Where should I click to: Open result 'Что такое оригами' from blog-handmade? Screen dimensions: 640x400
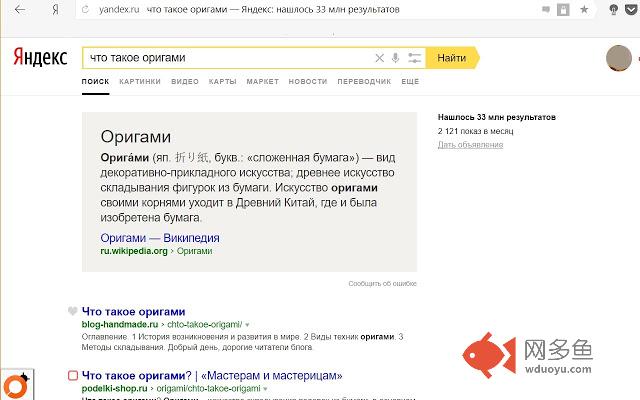point(133,311)
